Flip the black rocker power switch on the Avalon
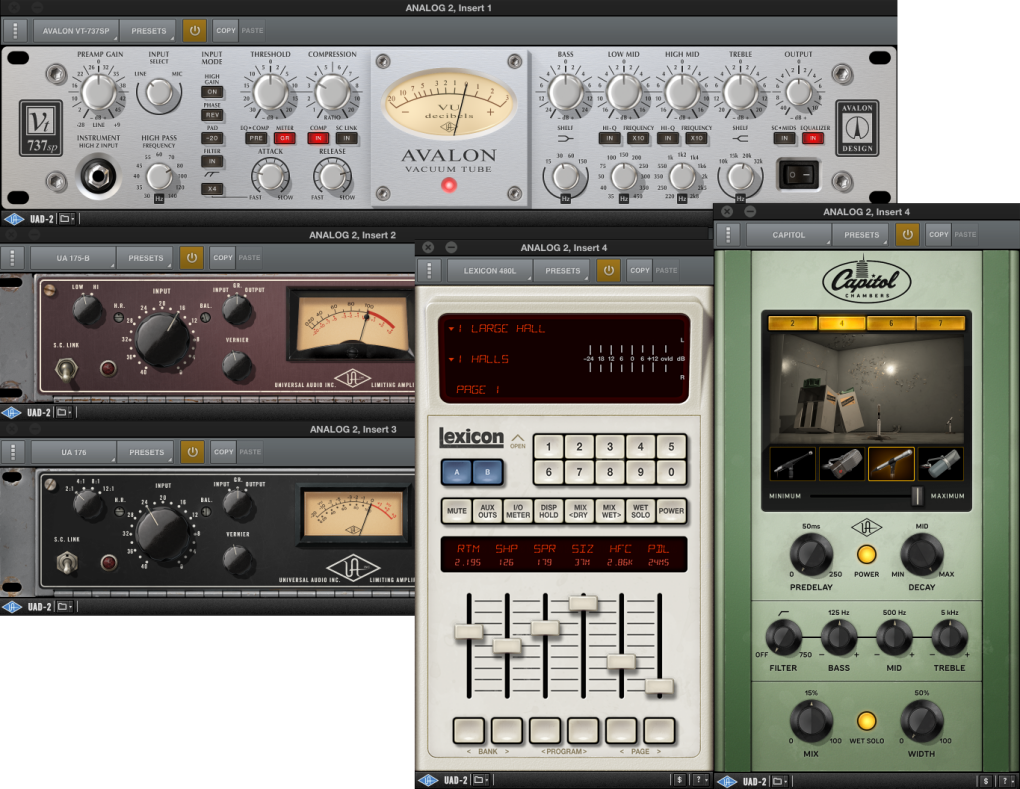 798,175
